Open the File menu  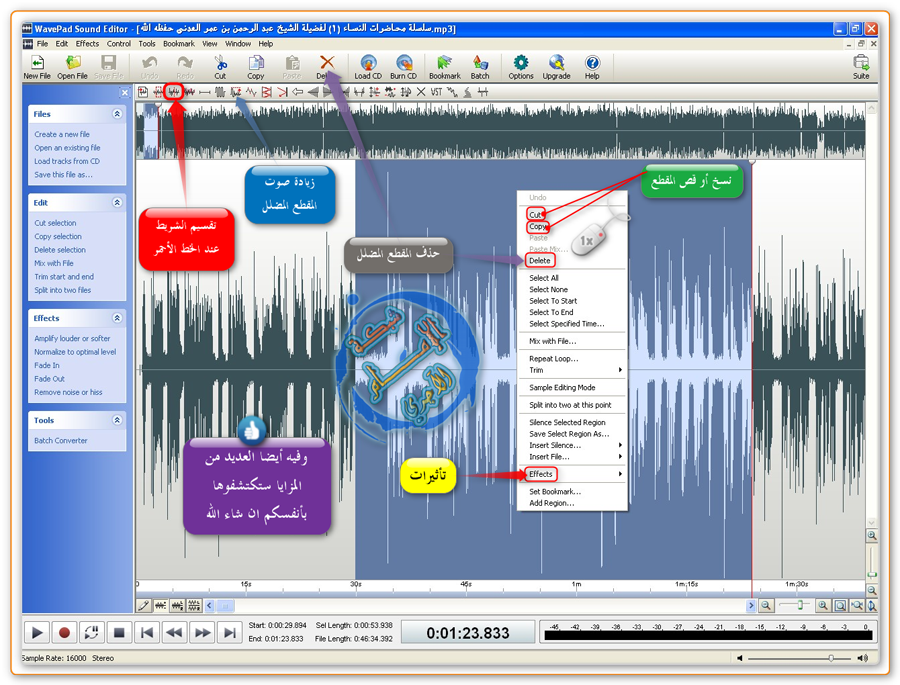42,44
